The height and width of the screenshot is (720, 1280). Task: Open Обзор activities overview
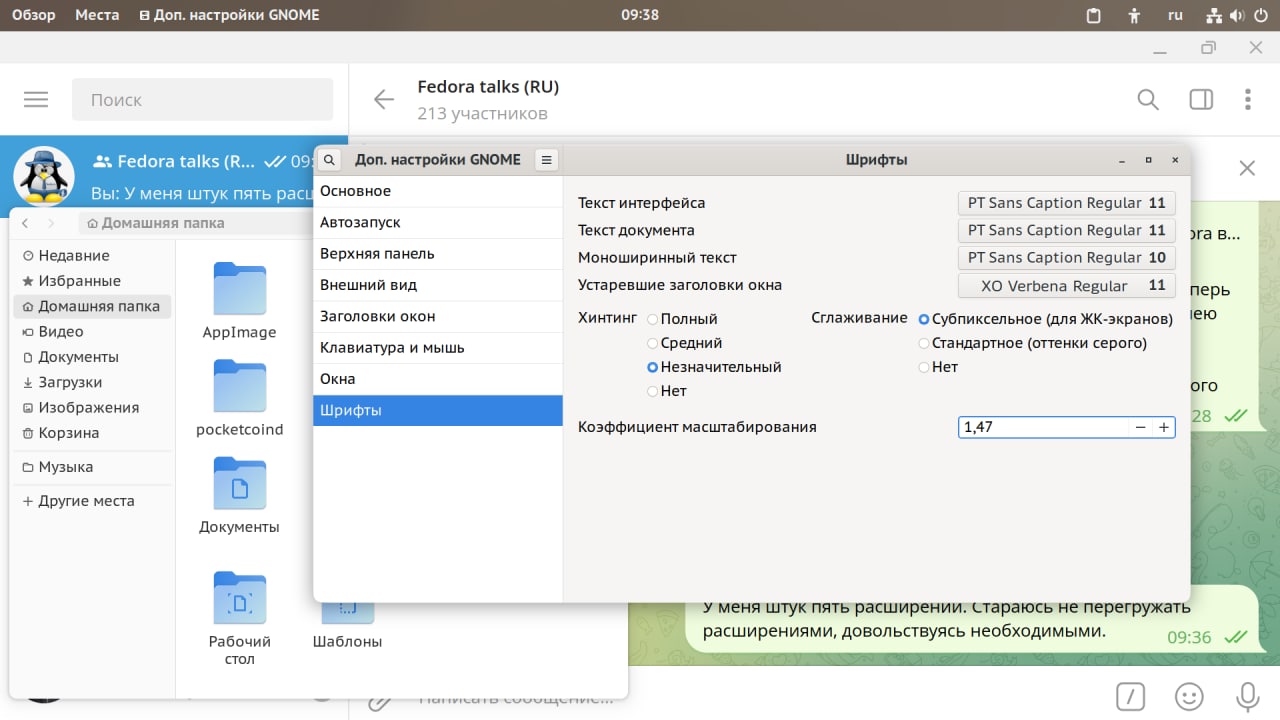pos(33,16)
